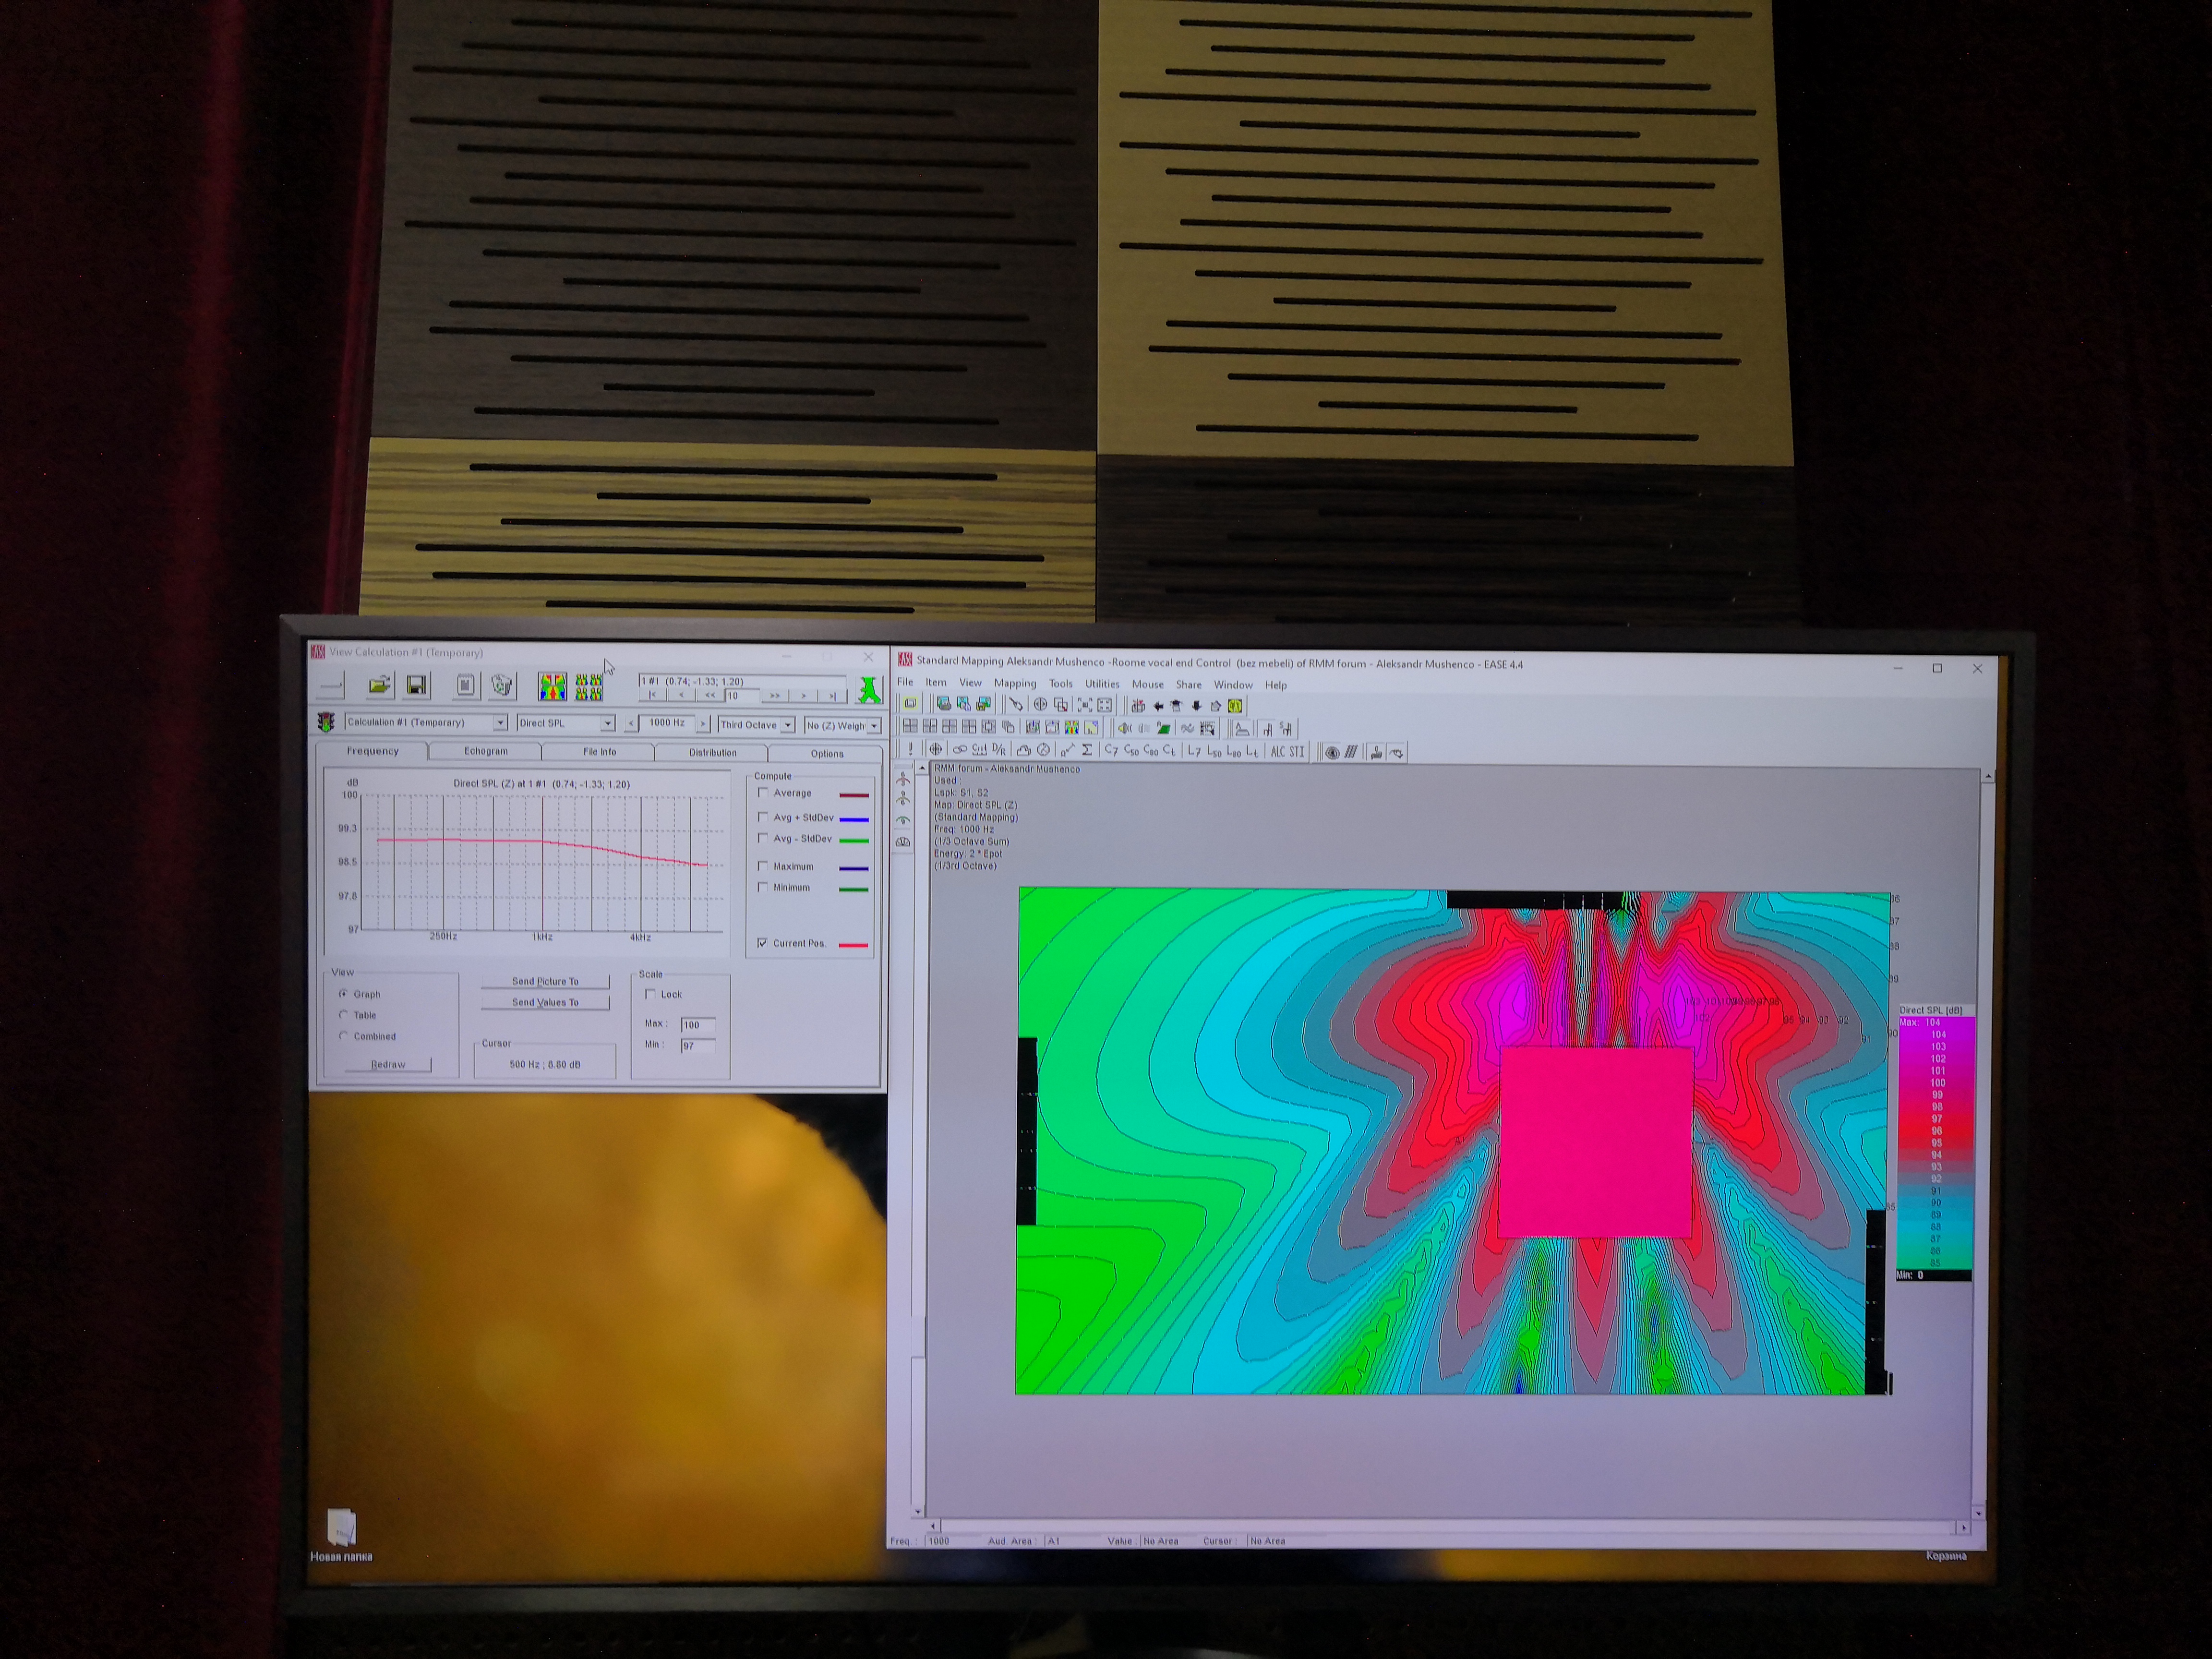2212x1659 pixels.
Task: Click the C50 clarity toolbar icon
Action: (x=1131, y=751)
